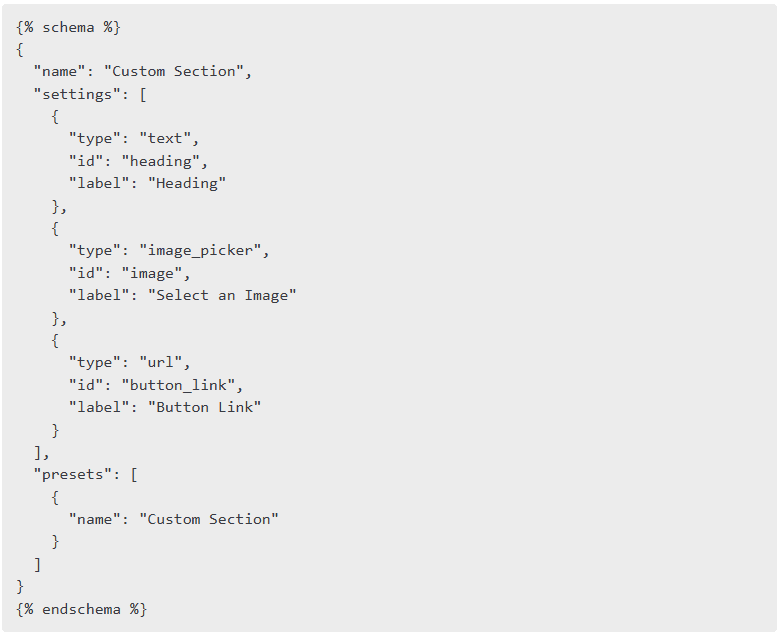Select the "text" type value
Image resolution: width=781 pixels, height=635 pixels.
165,138
